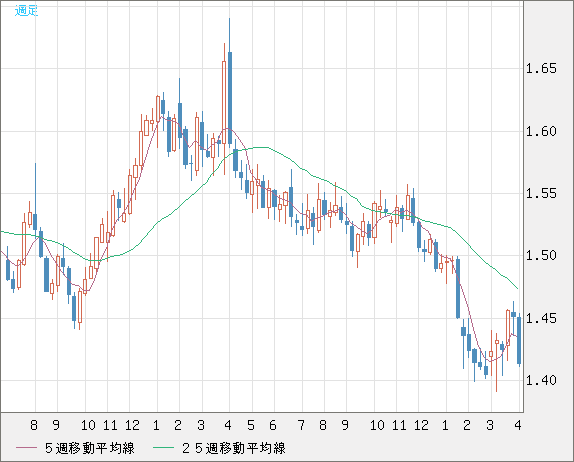Select the 1.65 price axis label
574x462 pixels.
541,68
